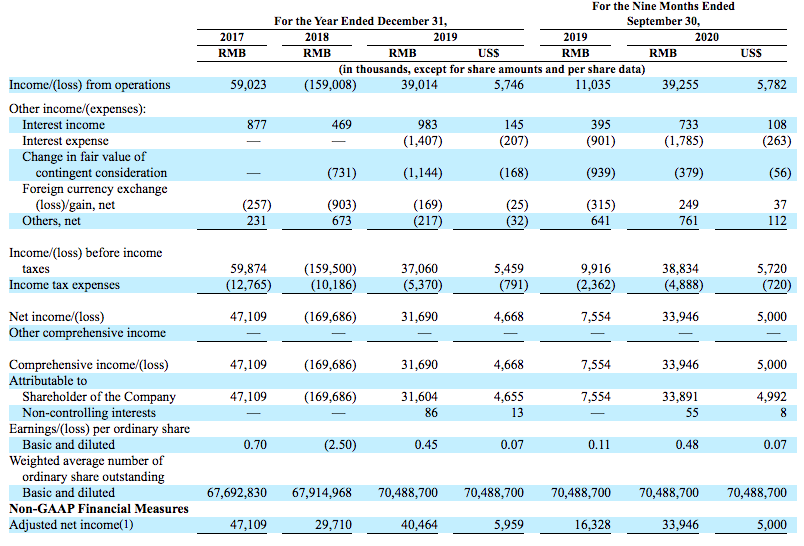804x546 pixels.
Task: Click the 'Interest expense' row label
Action: [67, 141]
